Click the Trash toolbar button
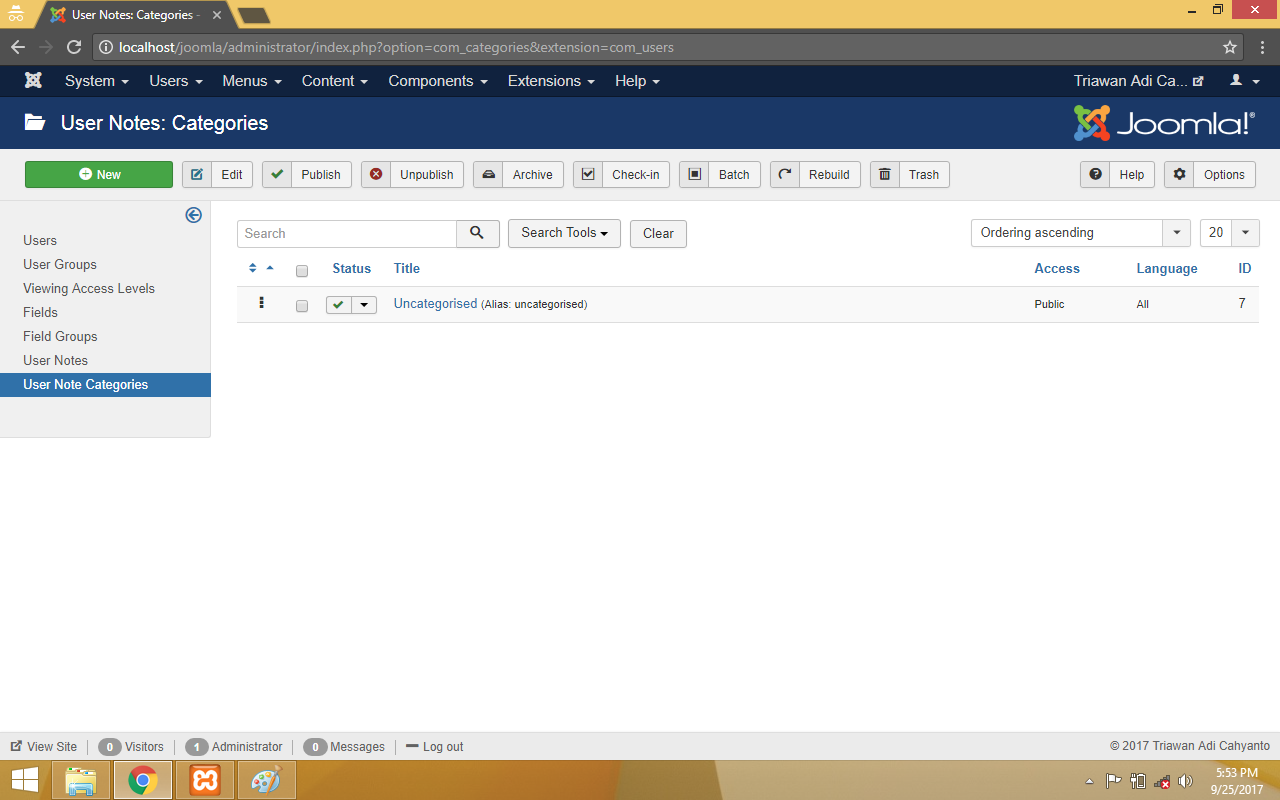Screen dimensions: 1280x800 909,175
